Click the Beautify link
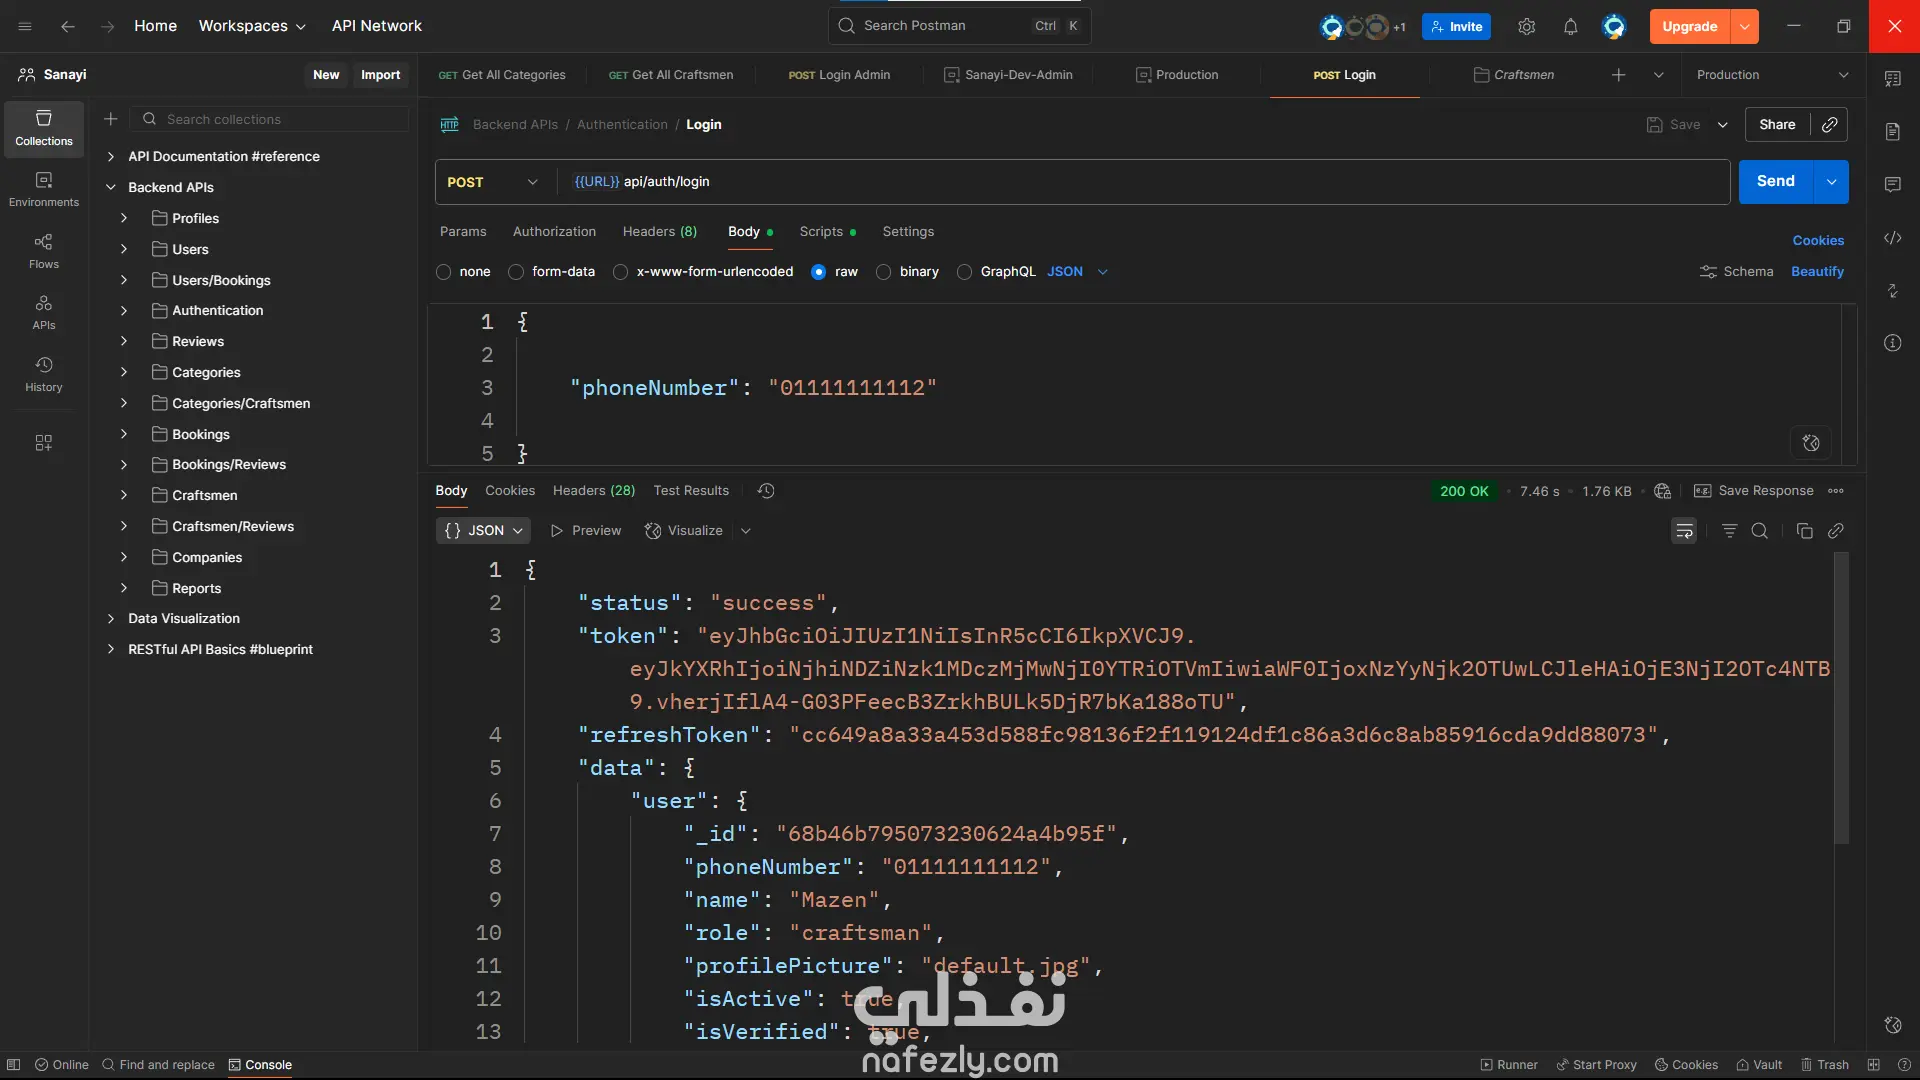 point(1816,272)
